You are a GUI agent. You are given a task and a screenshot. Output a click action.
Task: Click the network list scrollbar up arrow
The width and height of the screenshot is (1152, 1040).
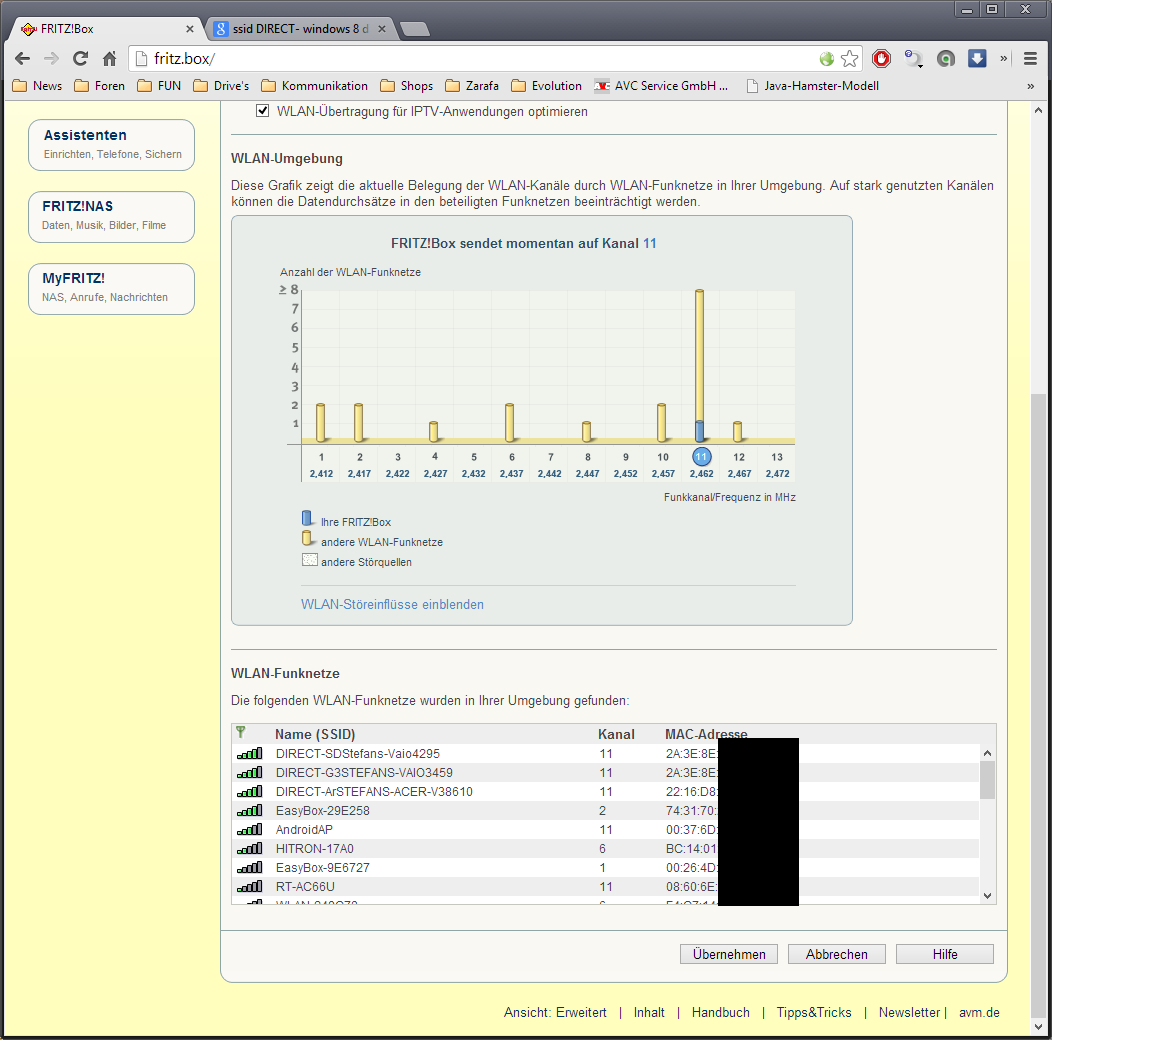pyautogui.click(x=987, y=753)
